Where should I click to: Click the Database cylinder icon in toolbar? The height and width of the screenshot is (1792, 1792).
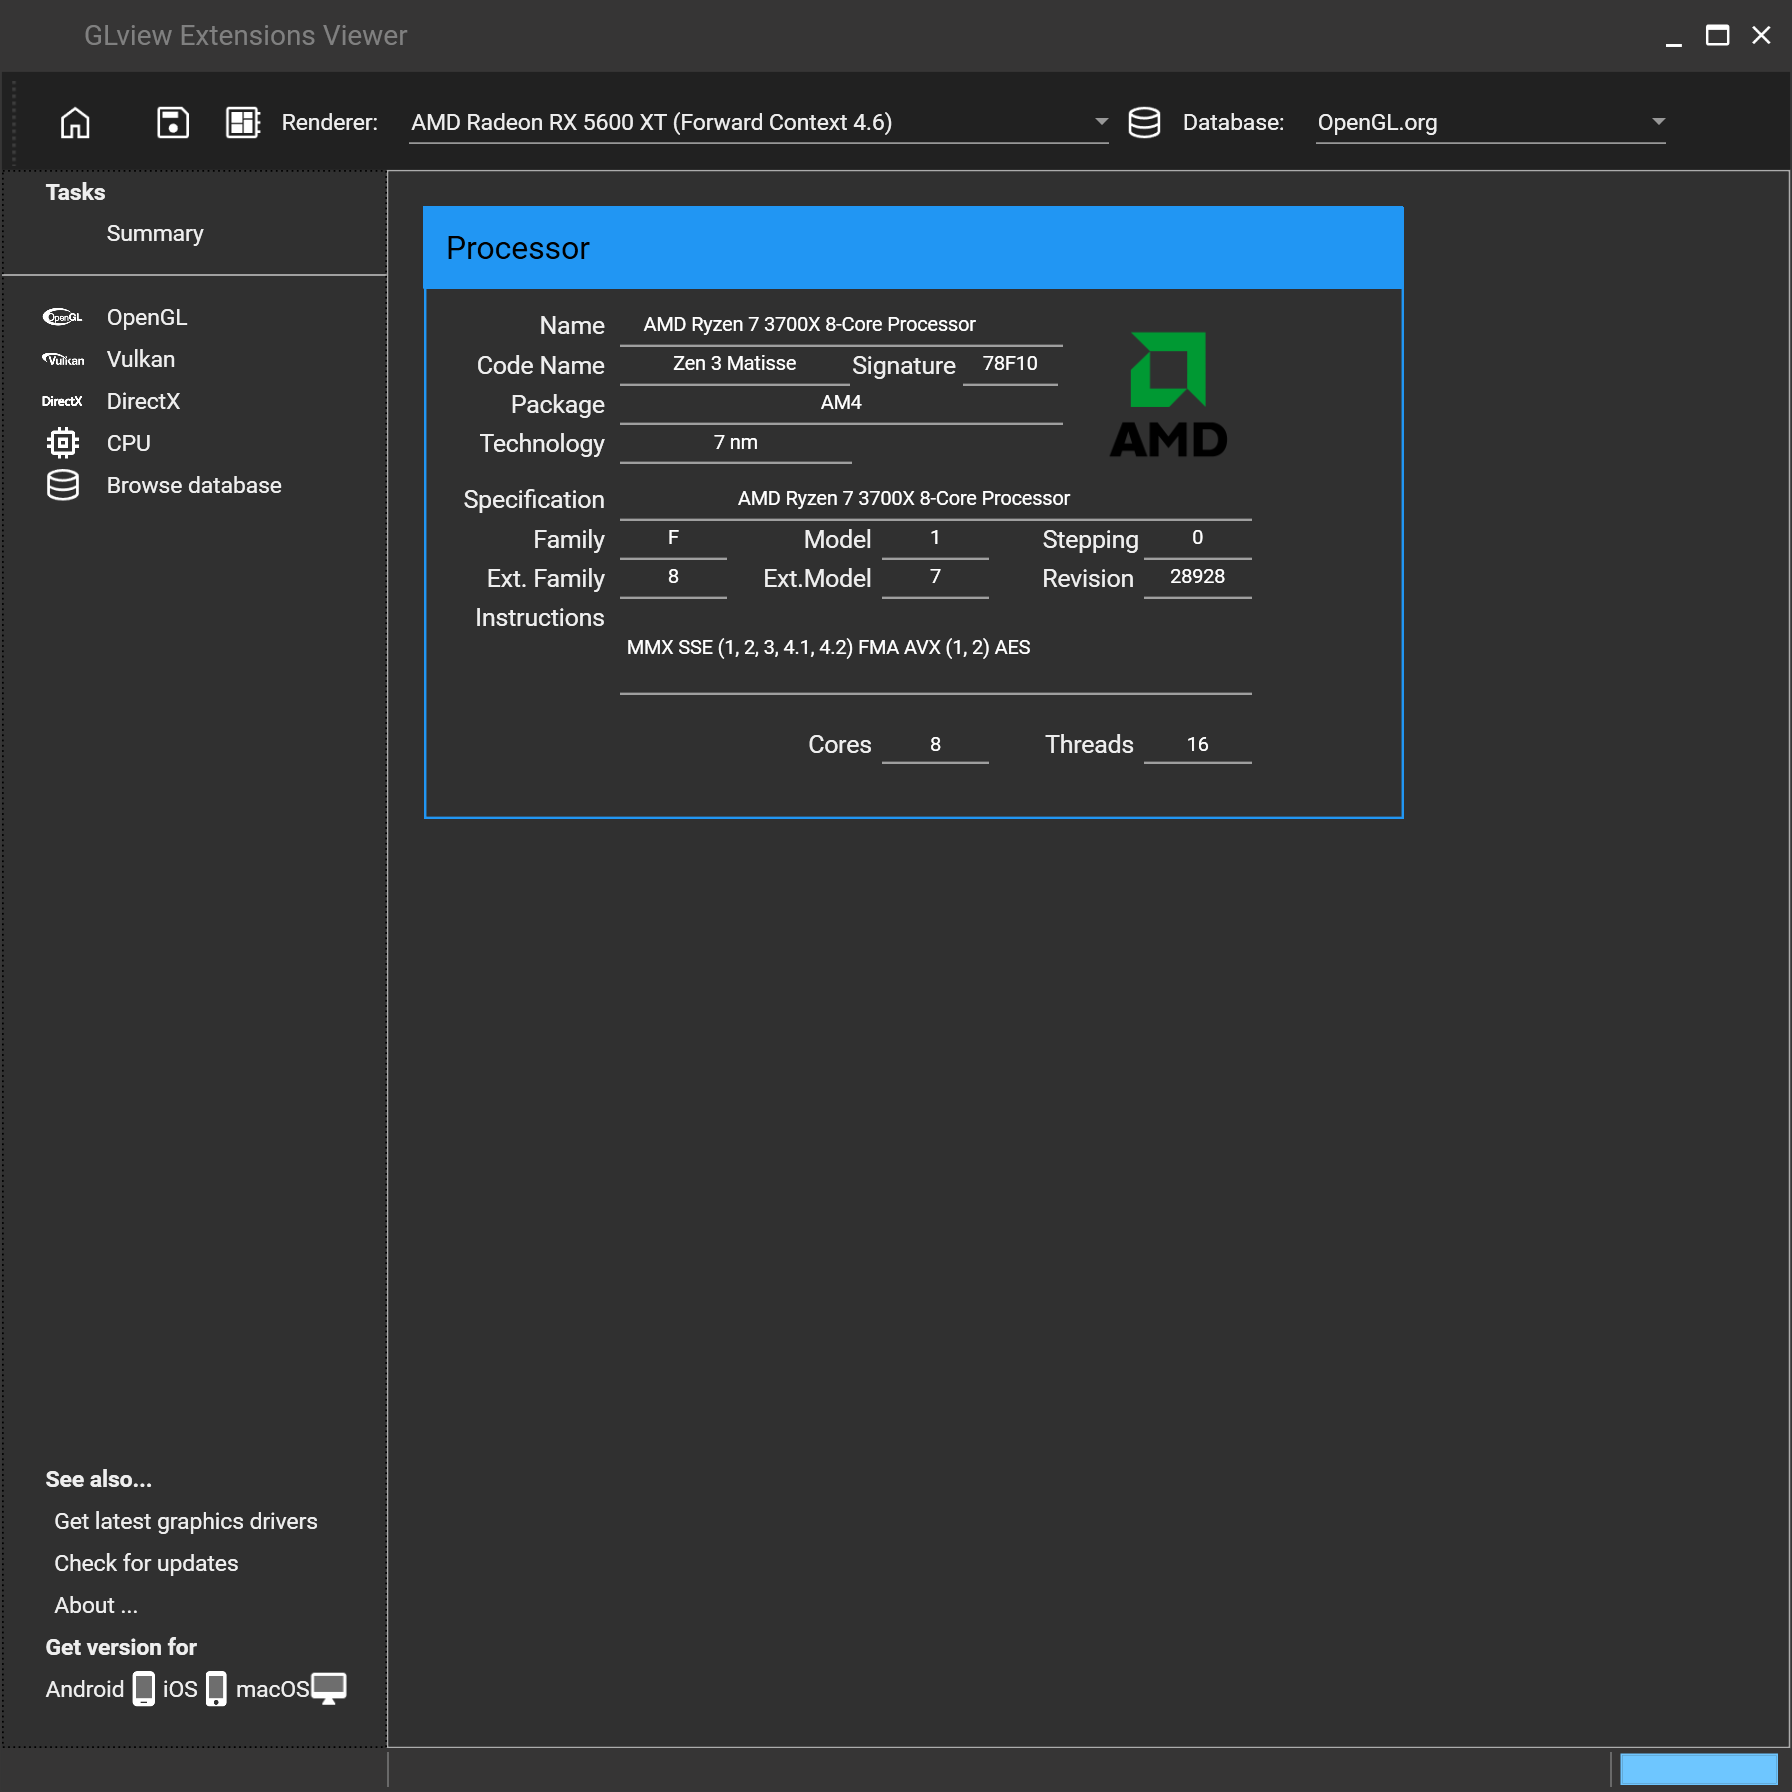point(1144,123)
